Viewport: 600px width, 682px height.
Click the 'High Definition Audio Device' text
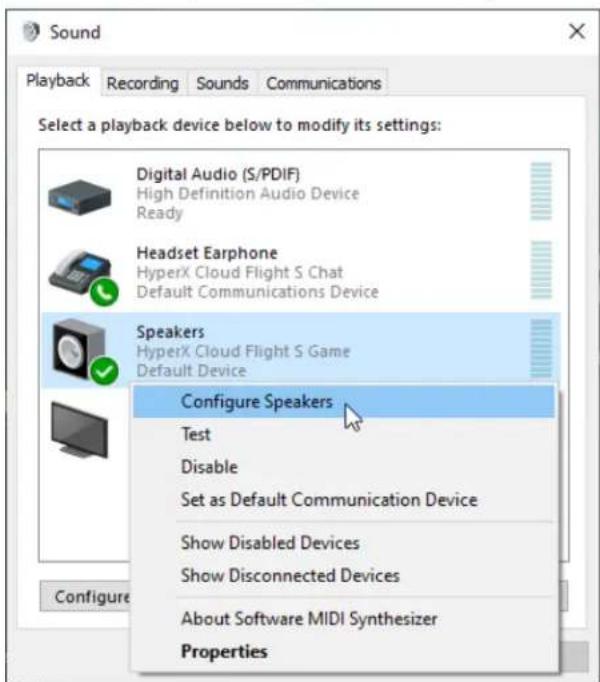tap(248, 194)
